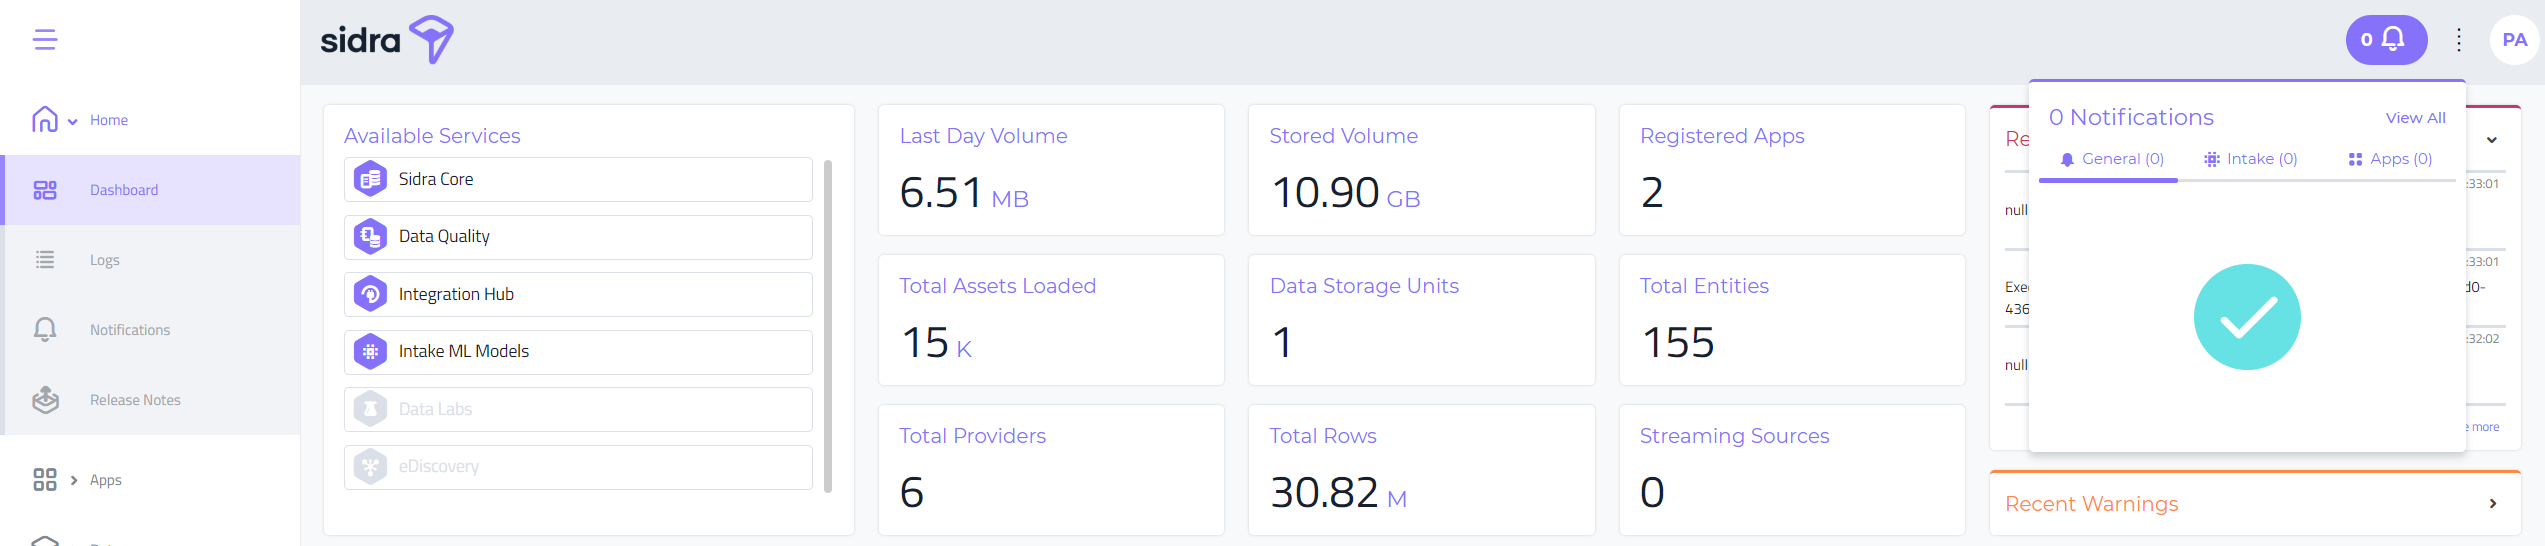This screenshot has height=546, width=2545.
Task: Click the Intake ML Models icon
Action: coord(371,352)
